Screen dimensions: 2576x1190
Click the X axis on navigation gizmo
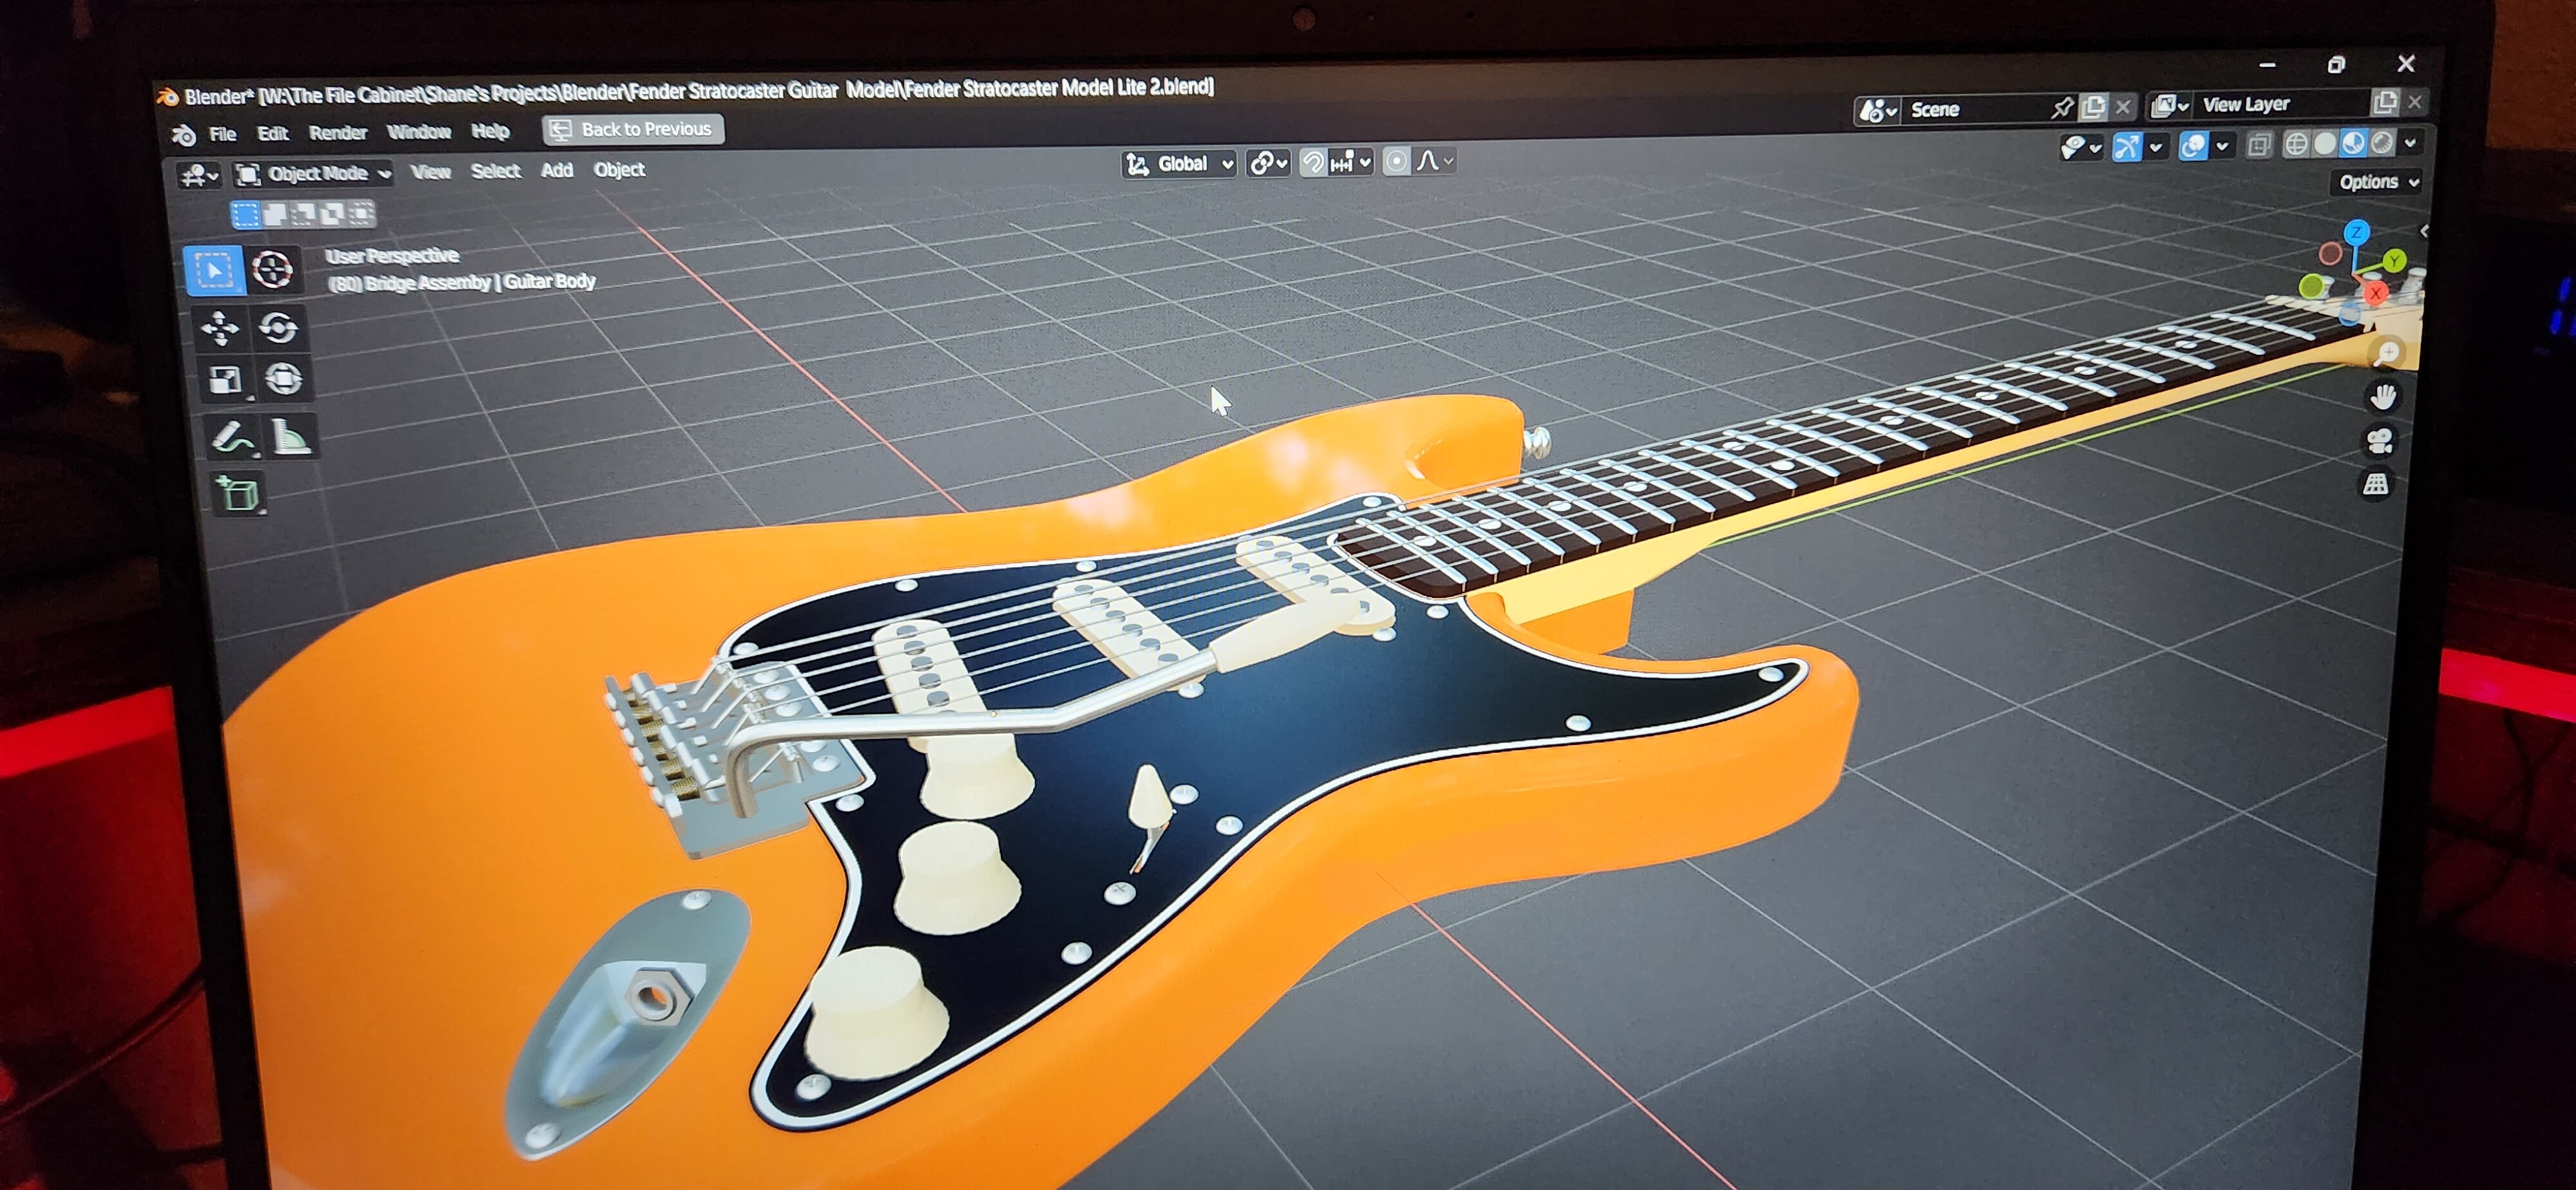[2376, 293]
